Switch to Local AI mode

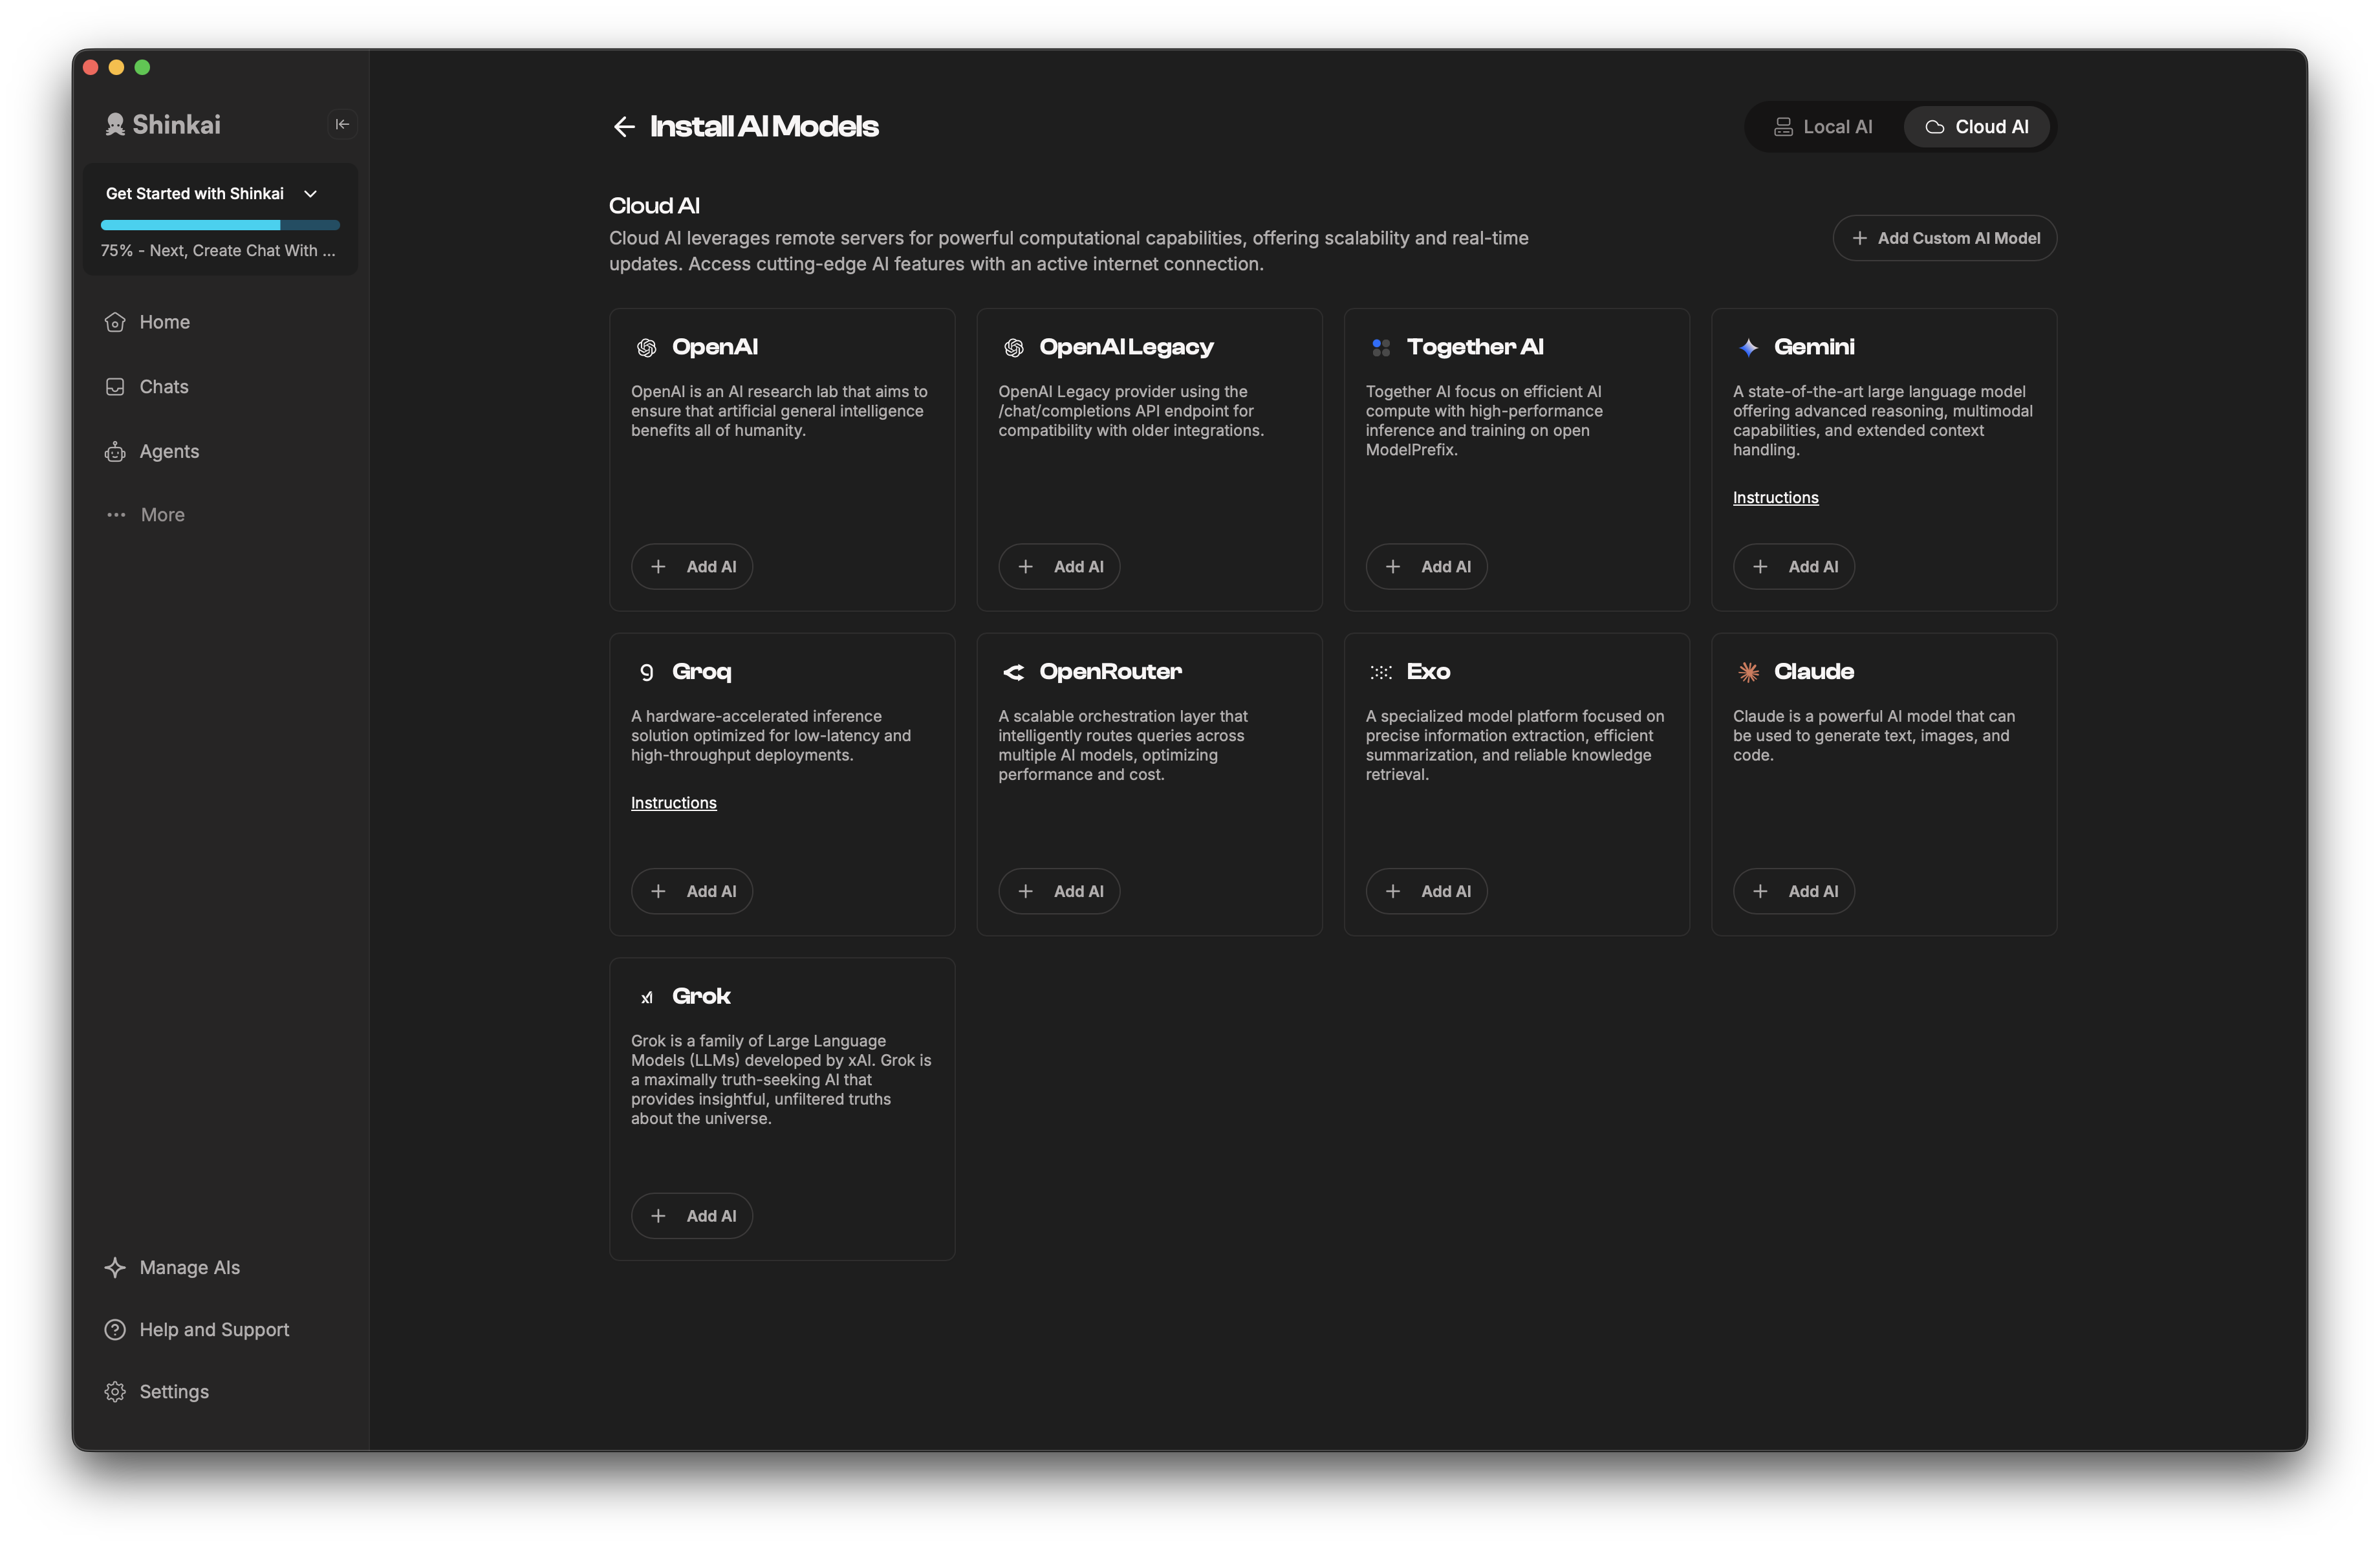(1824, 126)
